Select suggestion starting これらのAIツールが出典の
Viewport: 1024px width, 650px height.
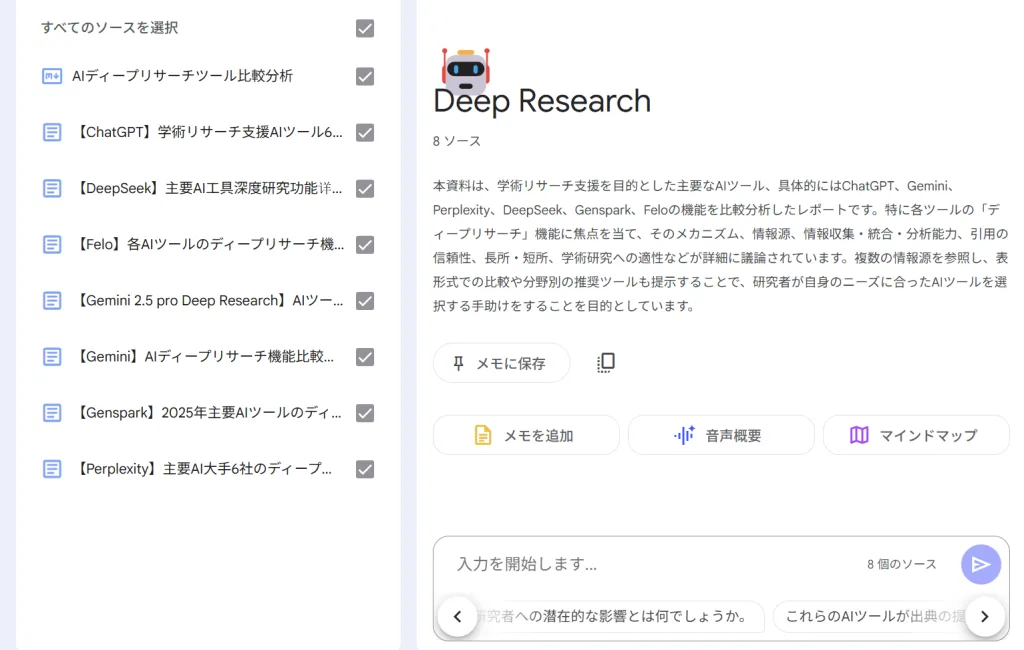tap(875, 616)
